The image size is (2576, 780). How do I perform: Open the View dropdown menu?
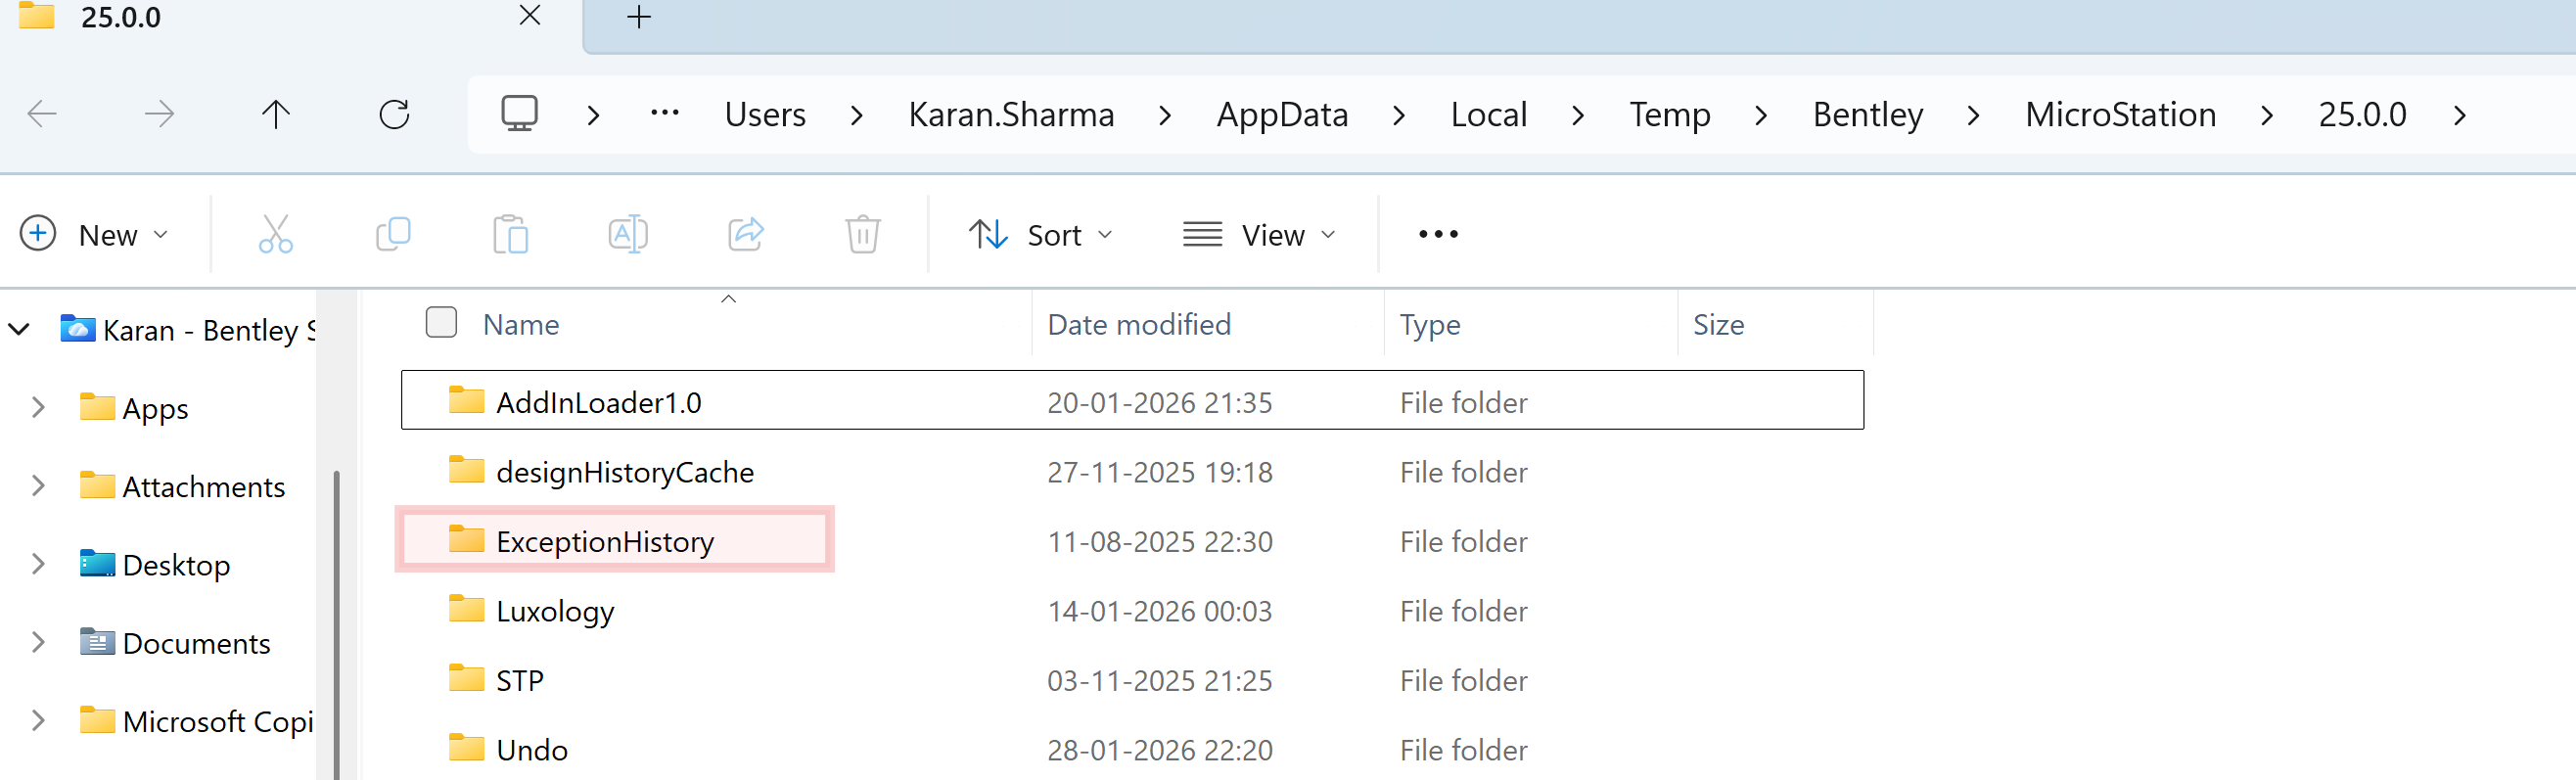pyautogui.click(x=1259, y=235)
